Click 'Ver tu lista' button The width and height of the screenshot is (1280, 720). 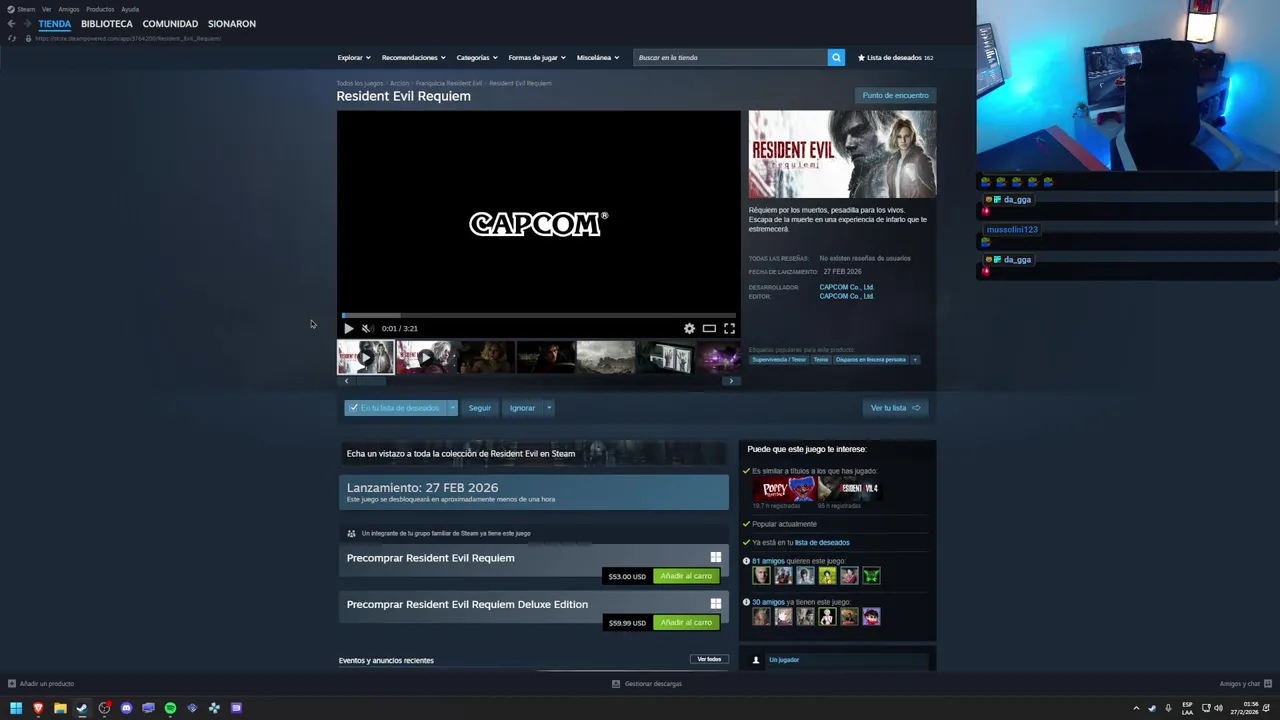point(895,408)
